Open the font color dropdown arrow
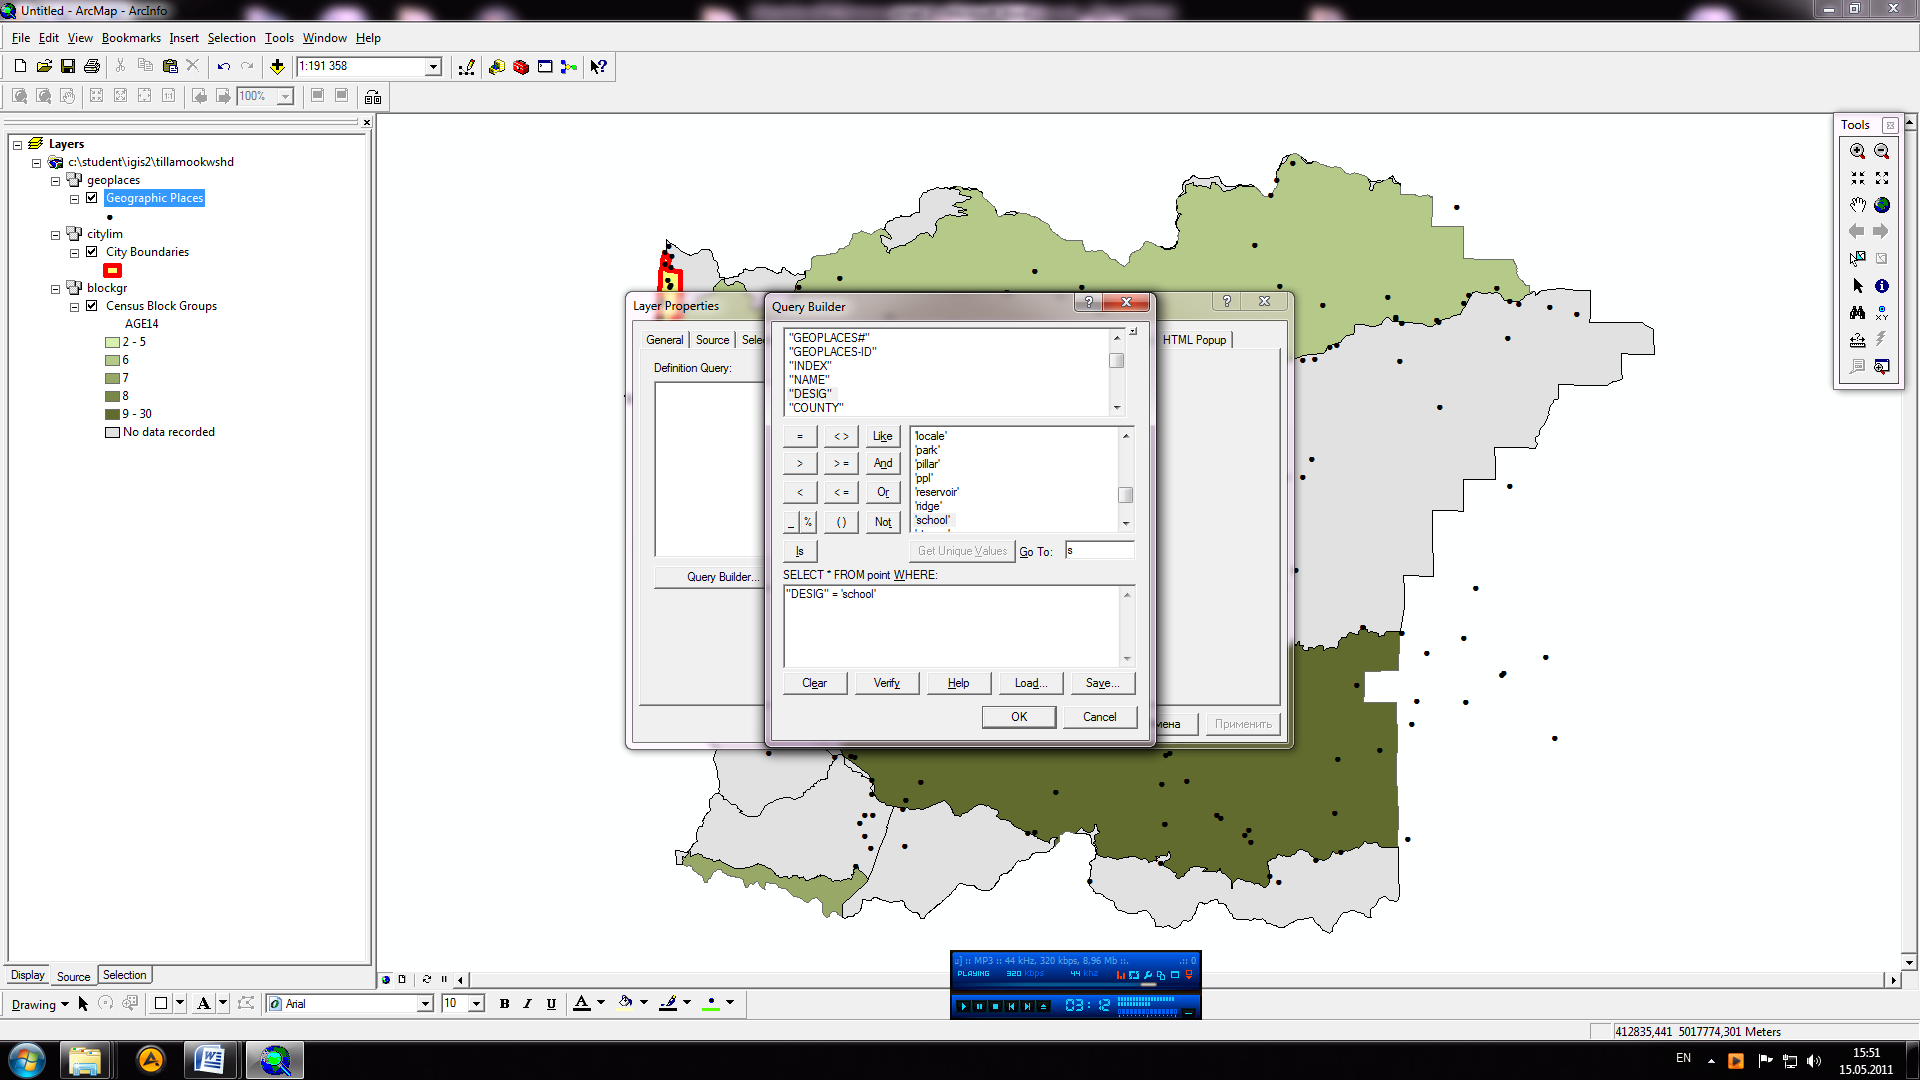The width and height of the screenshot is (1920, 1080). click(x=601, y=1003)
